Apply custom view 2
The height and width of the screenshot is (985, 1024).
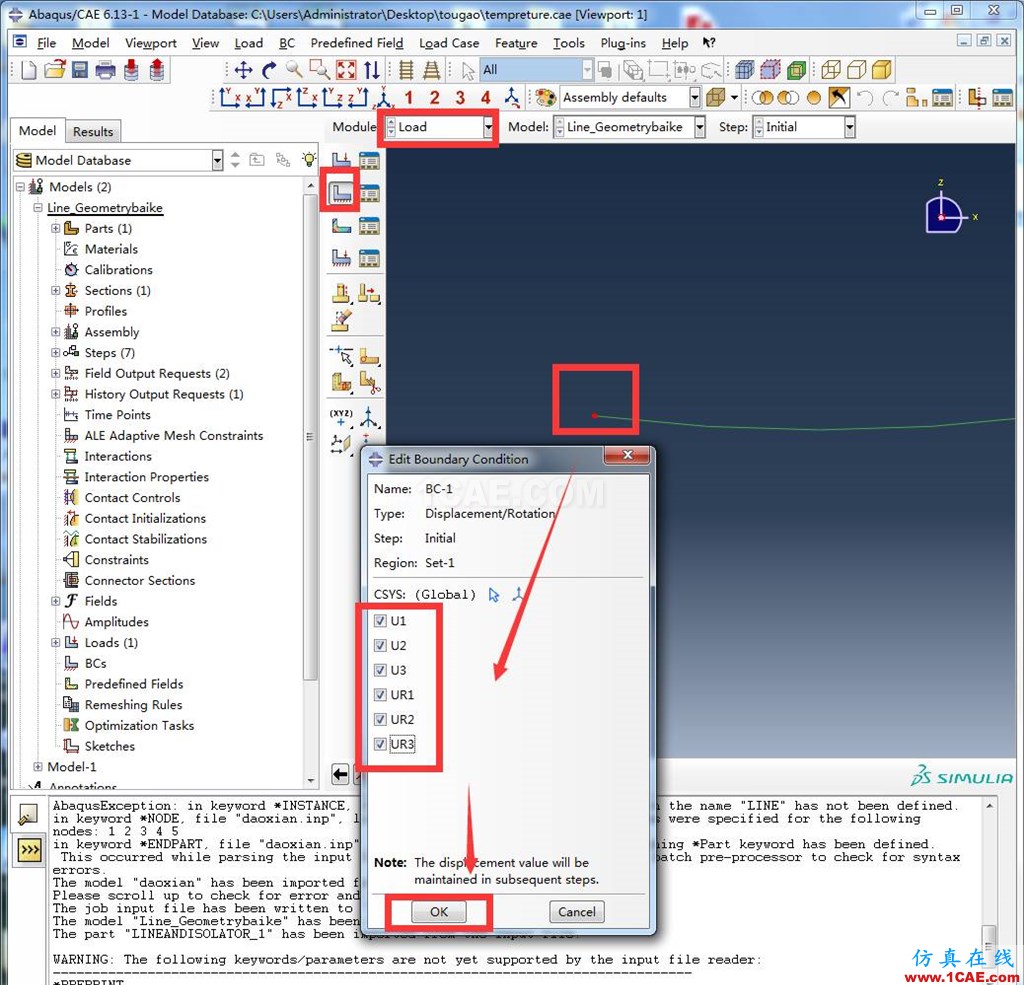(x=434, y=98)
